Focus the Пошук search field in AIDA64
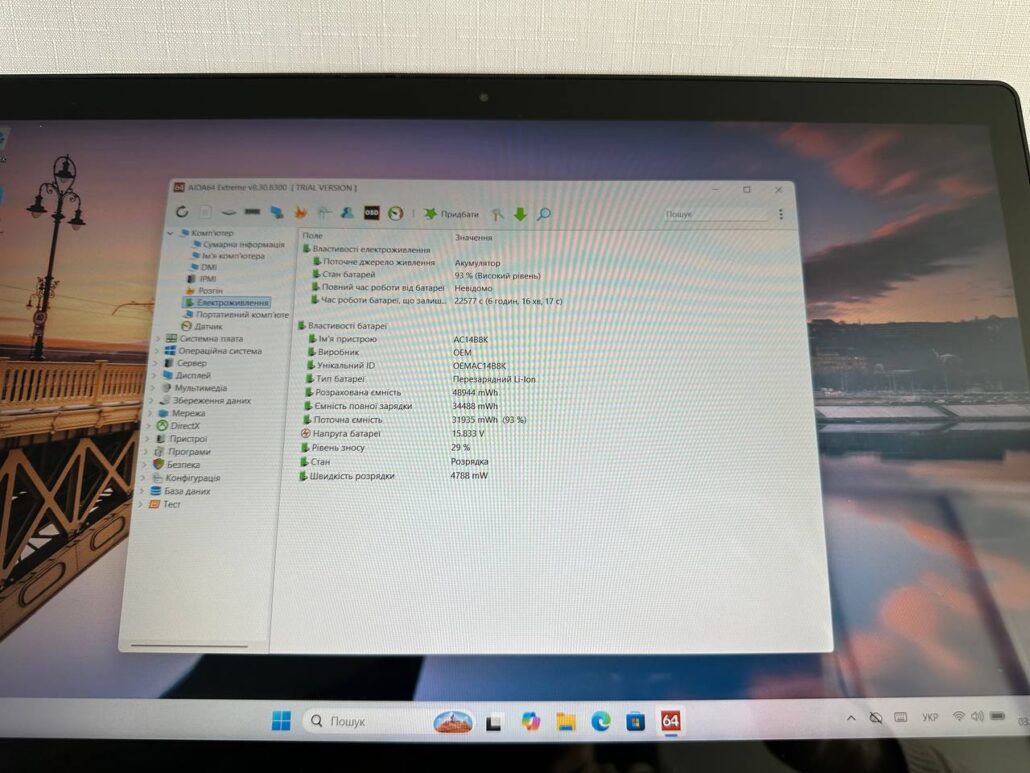 (715, 214)
